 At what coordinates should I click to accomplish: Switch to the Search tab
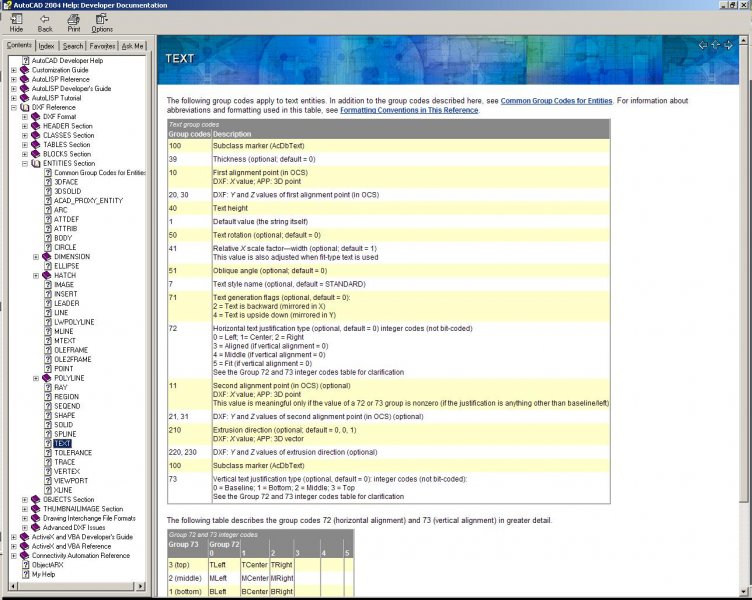(x=72, y=46)
